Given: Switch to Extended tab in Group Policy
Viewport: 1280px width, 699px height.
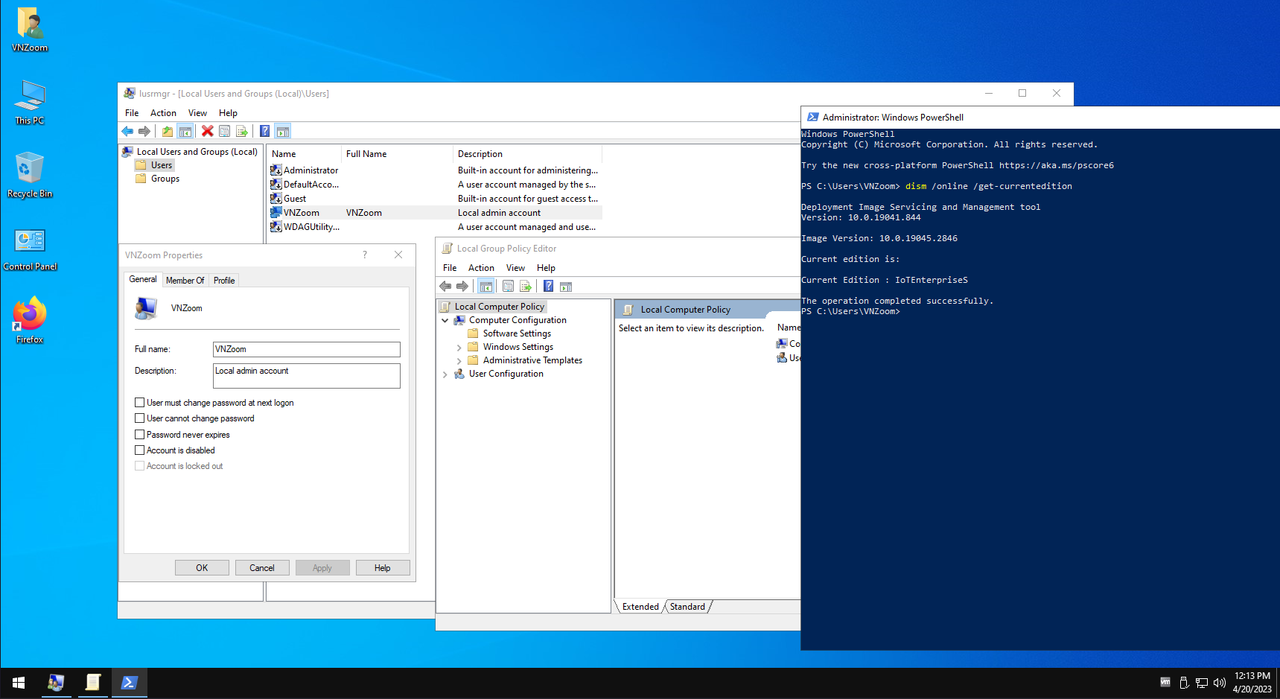Looking at the screenshot, I should tap(640, 607).
